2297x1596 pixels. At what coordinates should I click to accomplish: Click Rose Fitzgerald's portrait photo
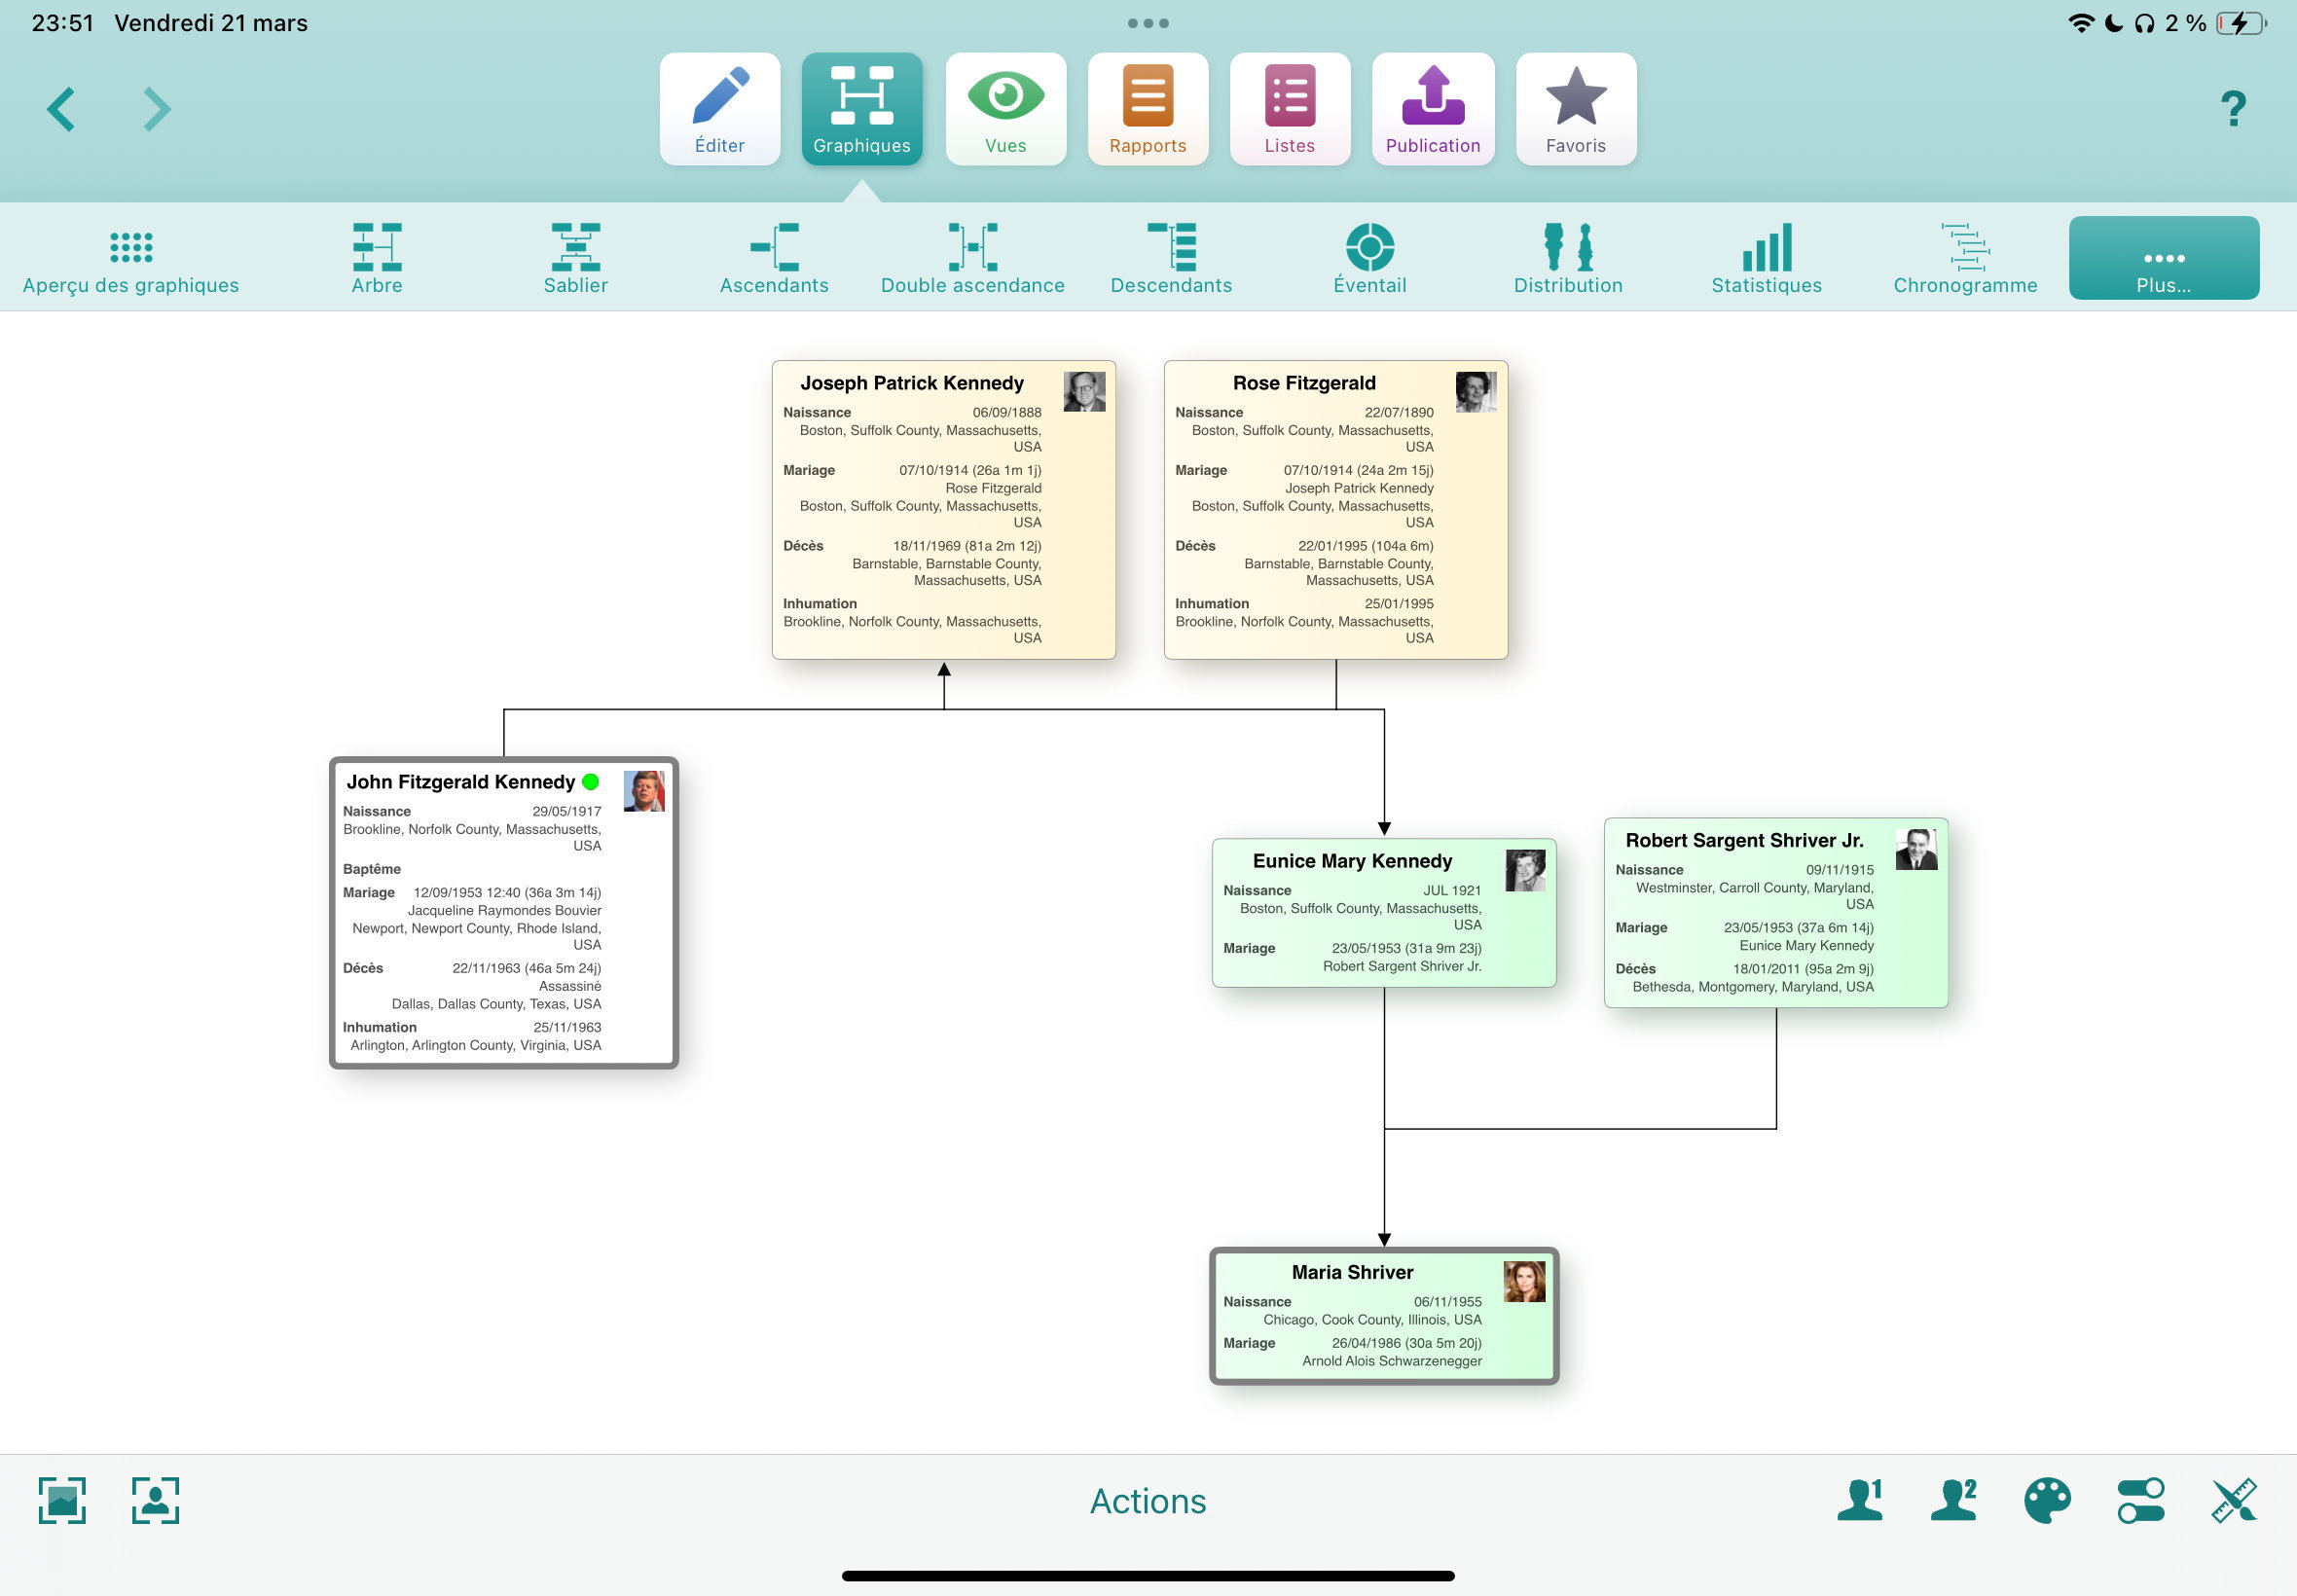point(1476,391)
